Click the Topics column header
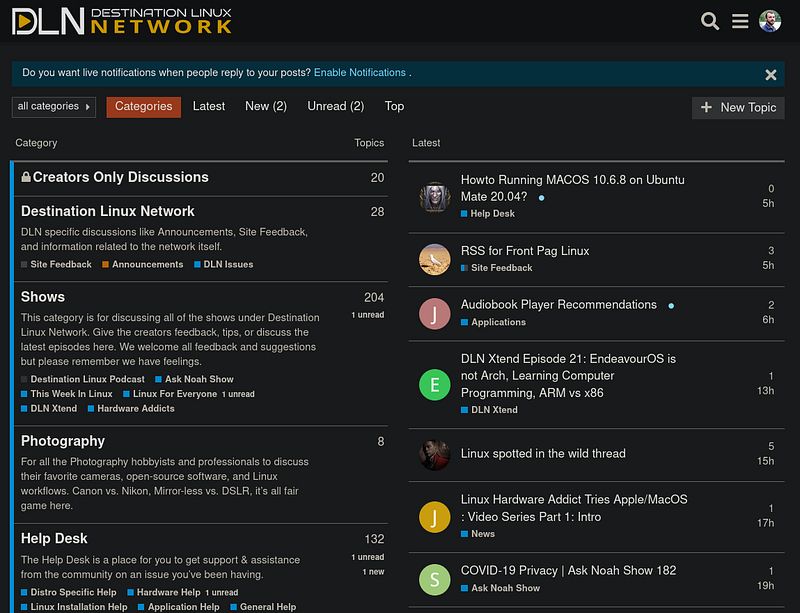 point(369,143)
